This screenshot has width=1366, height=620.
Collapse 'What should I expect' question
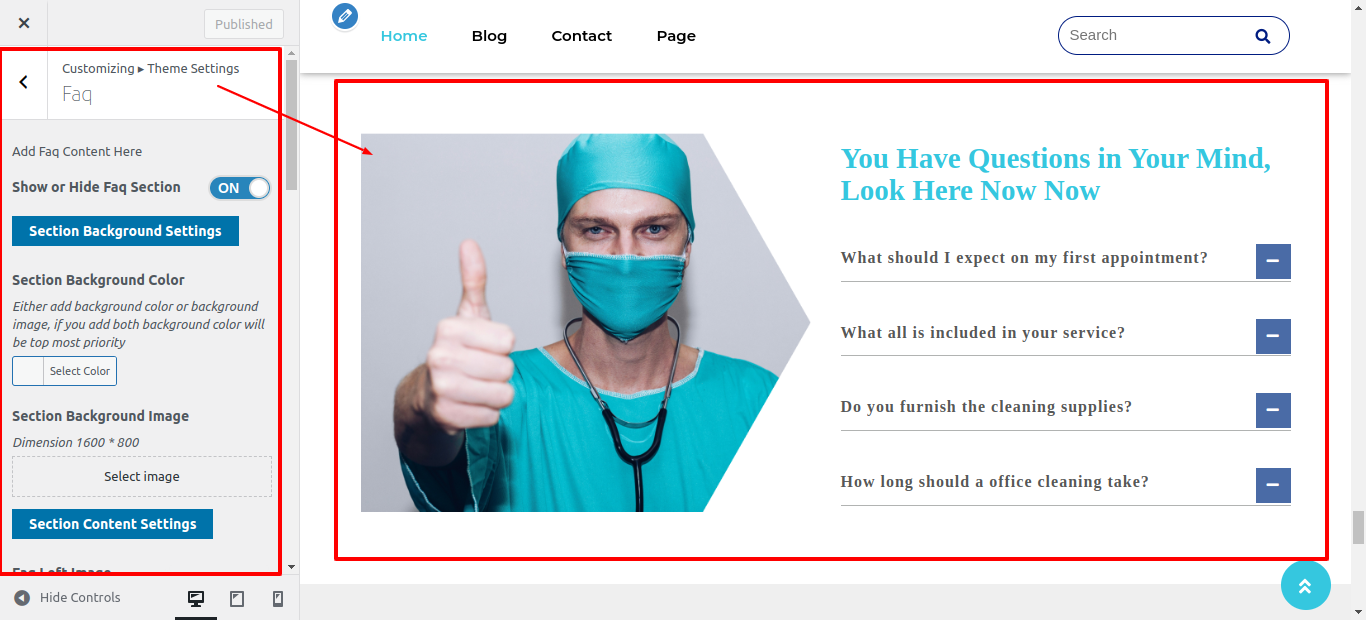[1273, 261]
